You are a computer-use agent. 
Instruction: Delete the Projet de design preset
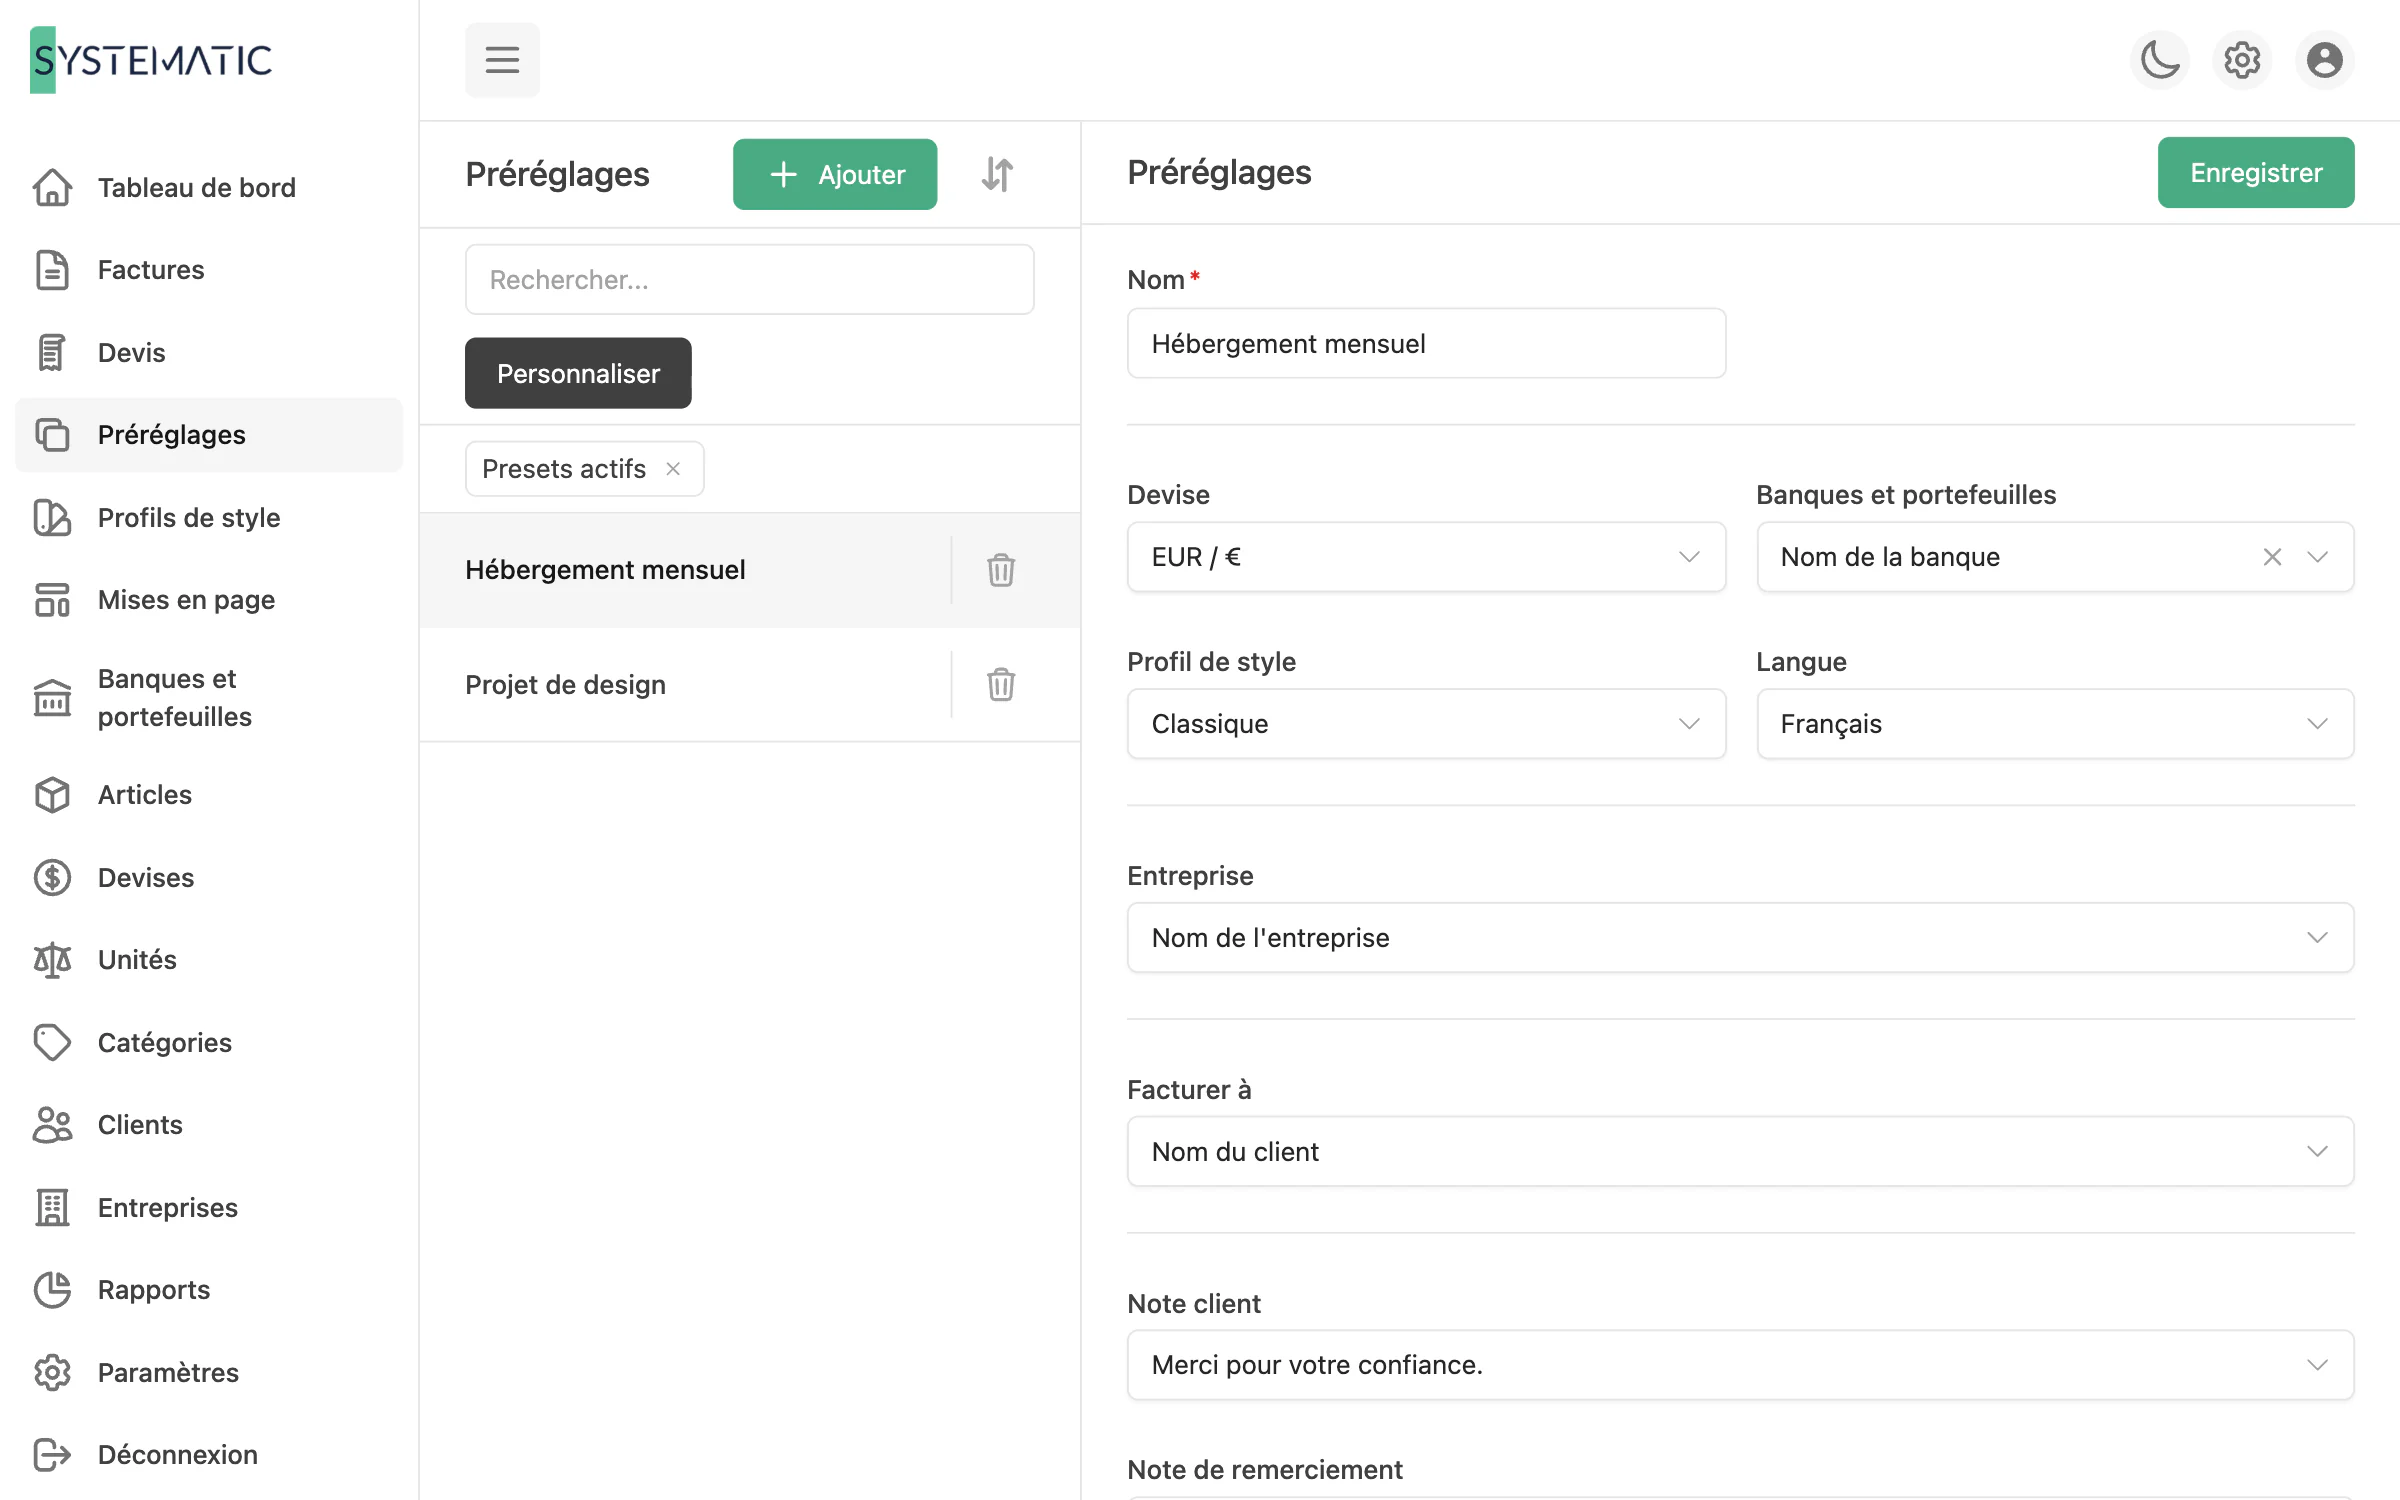1001,685
